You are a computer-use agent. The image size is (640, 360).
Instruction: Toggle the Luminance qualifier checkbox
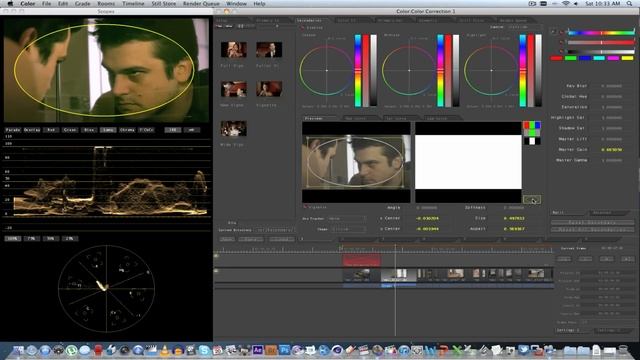[x=562, y=51]
